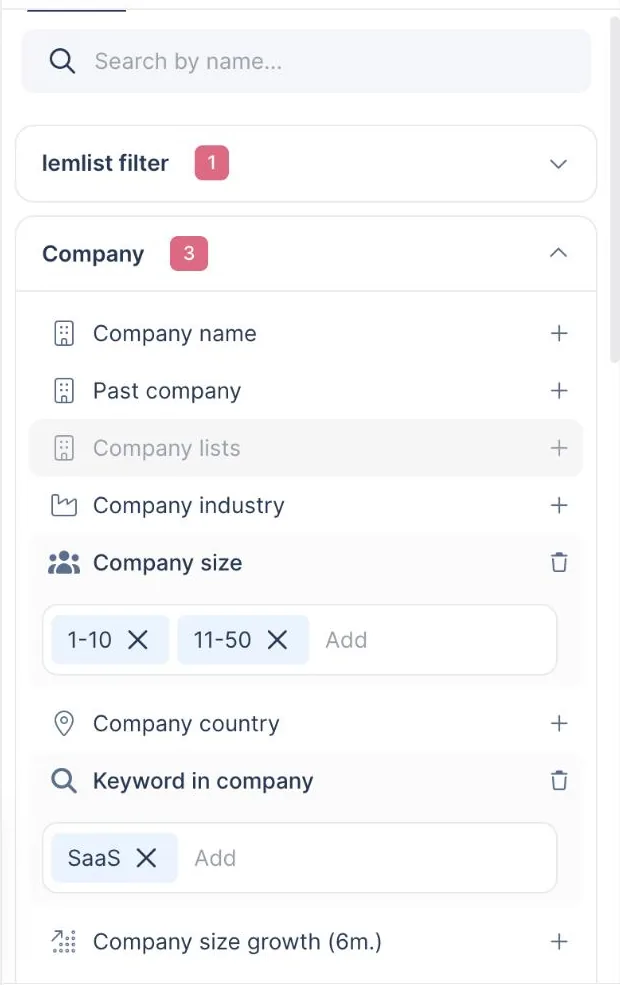Collapse the Company section chevron
This screenshot has width=620, height=985.
click(x=558, y=253)
